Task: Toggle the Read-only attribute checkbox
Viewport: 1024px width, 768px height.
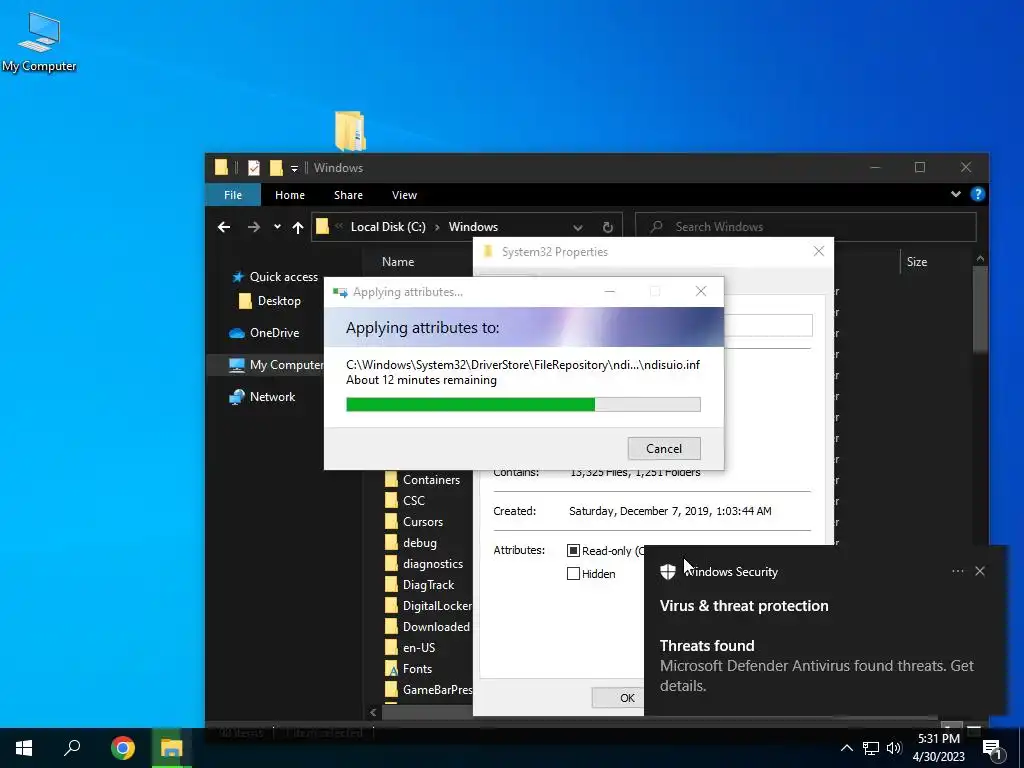Action: (573, 551)
